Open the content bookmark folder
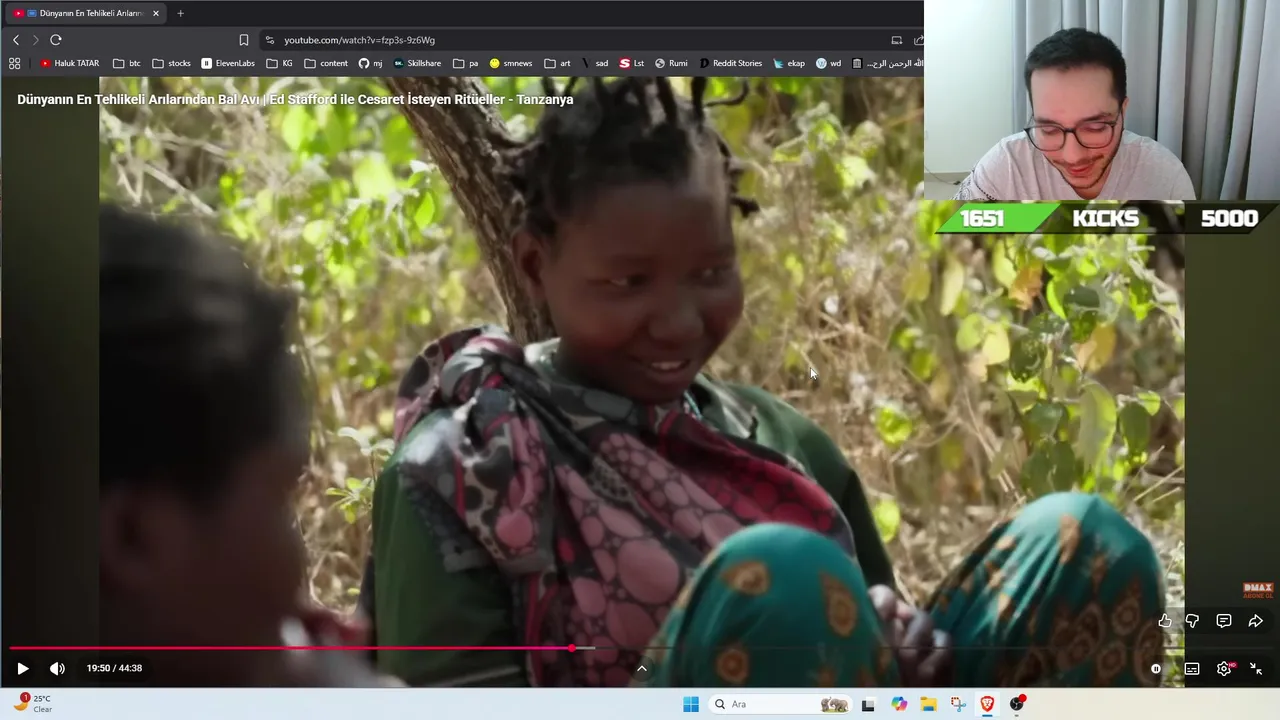Screen dimensions: 1280x720 (326, 63)
